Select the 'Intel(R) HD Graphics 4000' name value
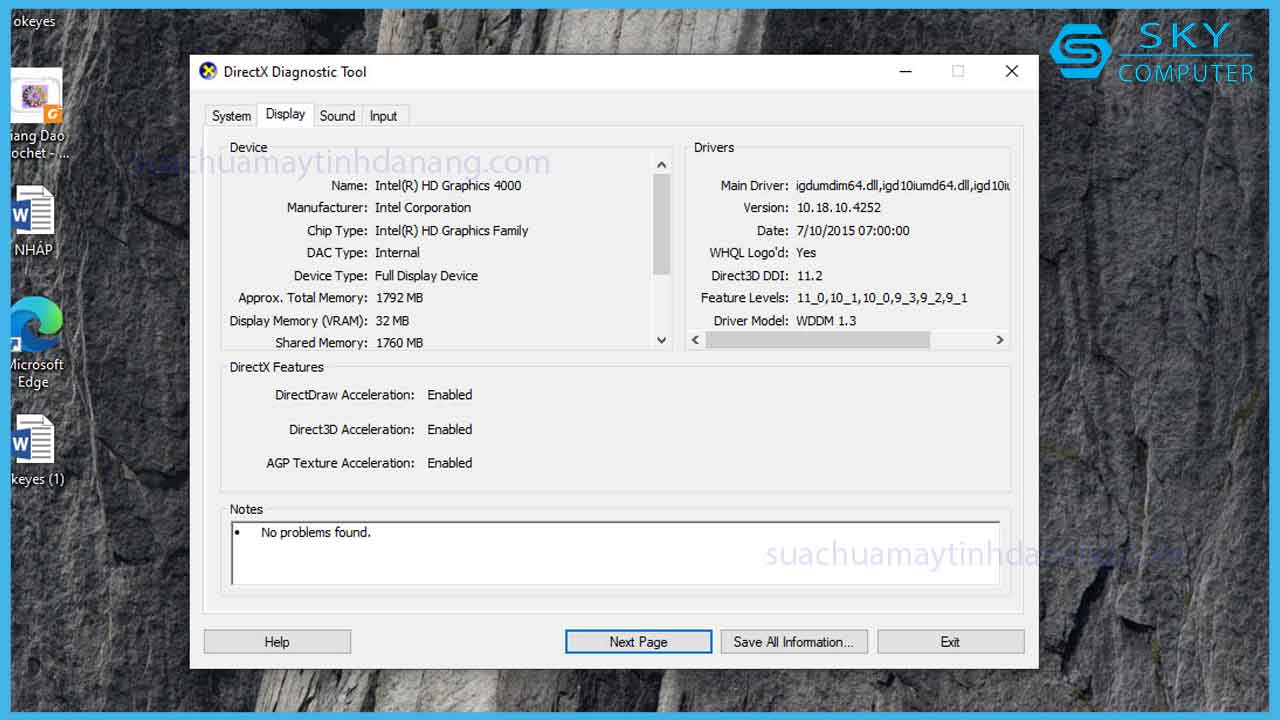The image size is (1280, 720). coord(448,185)
